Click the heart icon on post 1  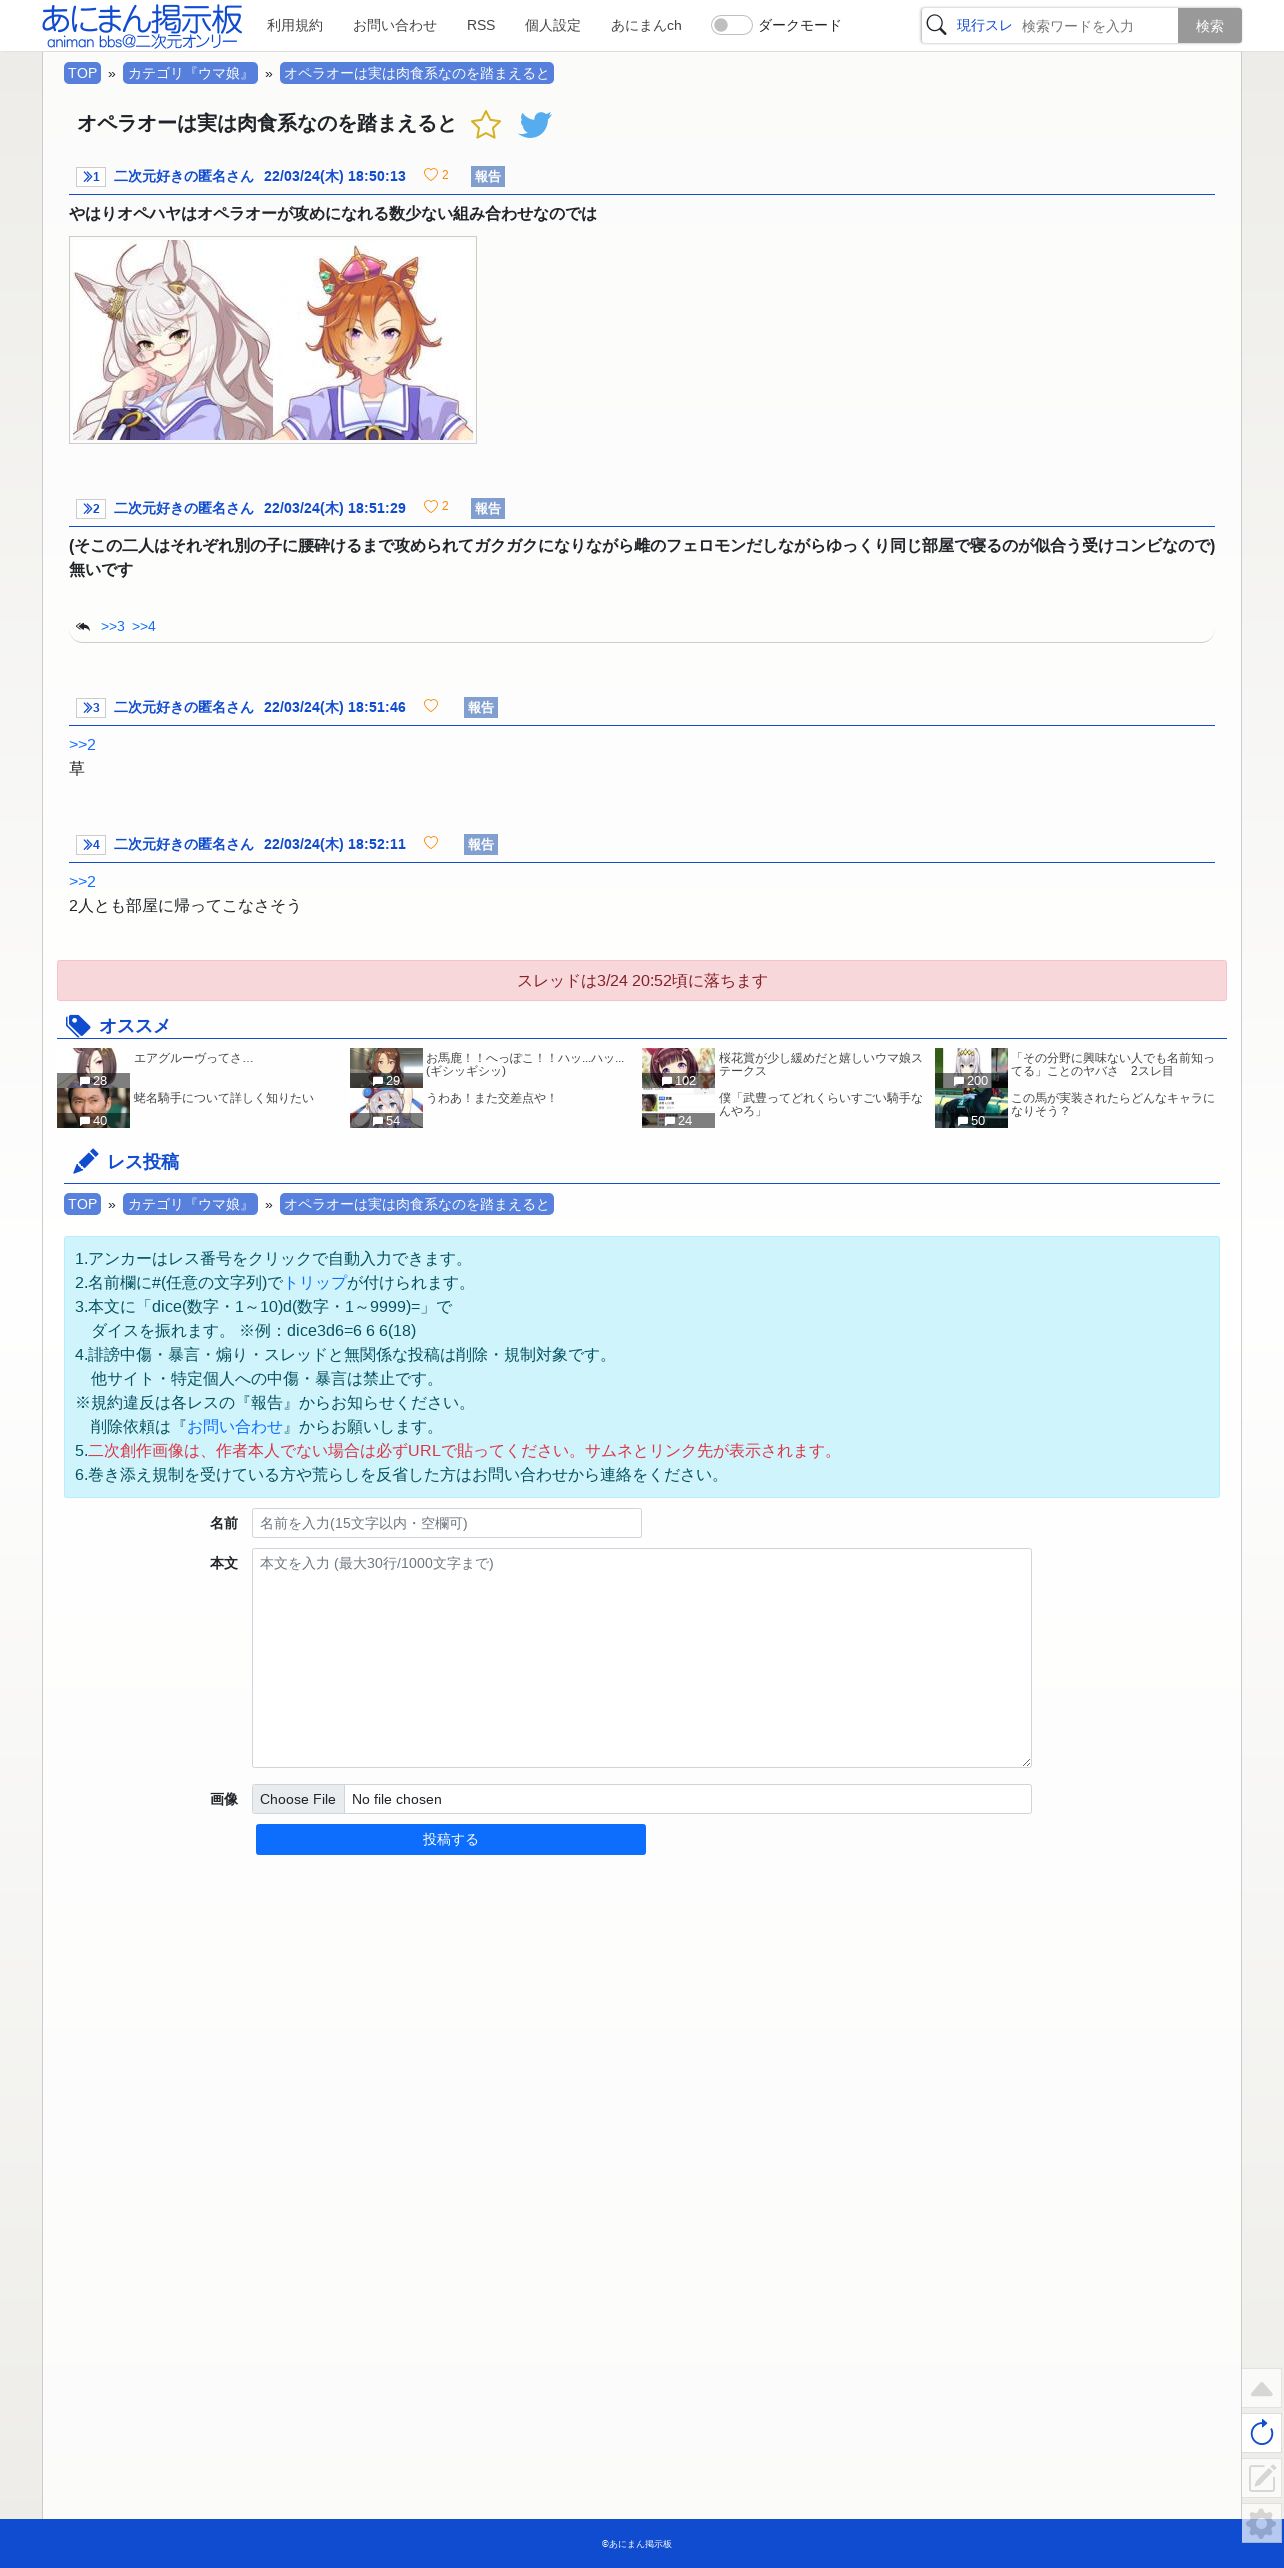(431, 175)
